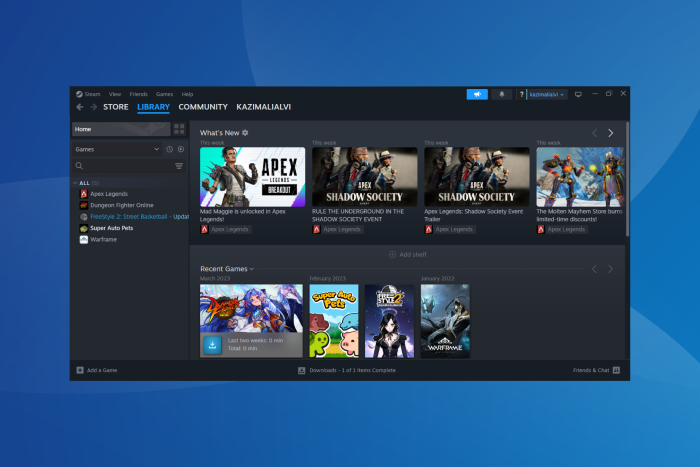Click the recent activity clock icon

coord(170,149)
